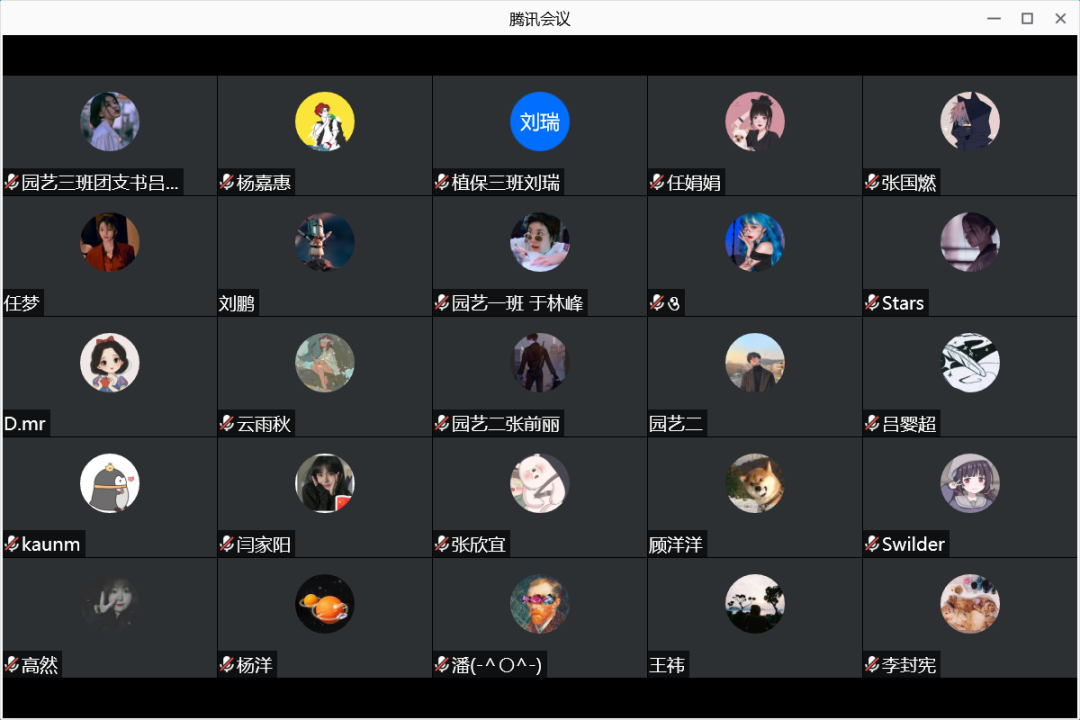Click the name label 刘鹏
Image resolution: width=1080 pixels, height=720 pixels.
(237, 303)
